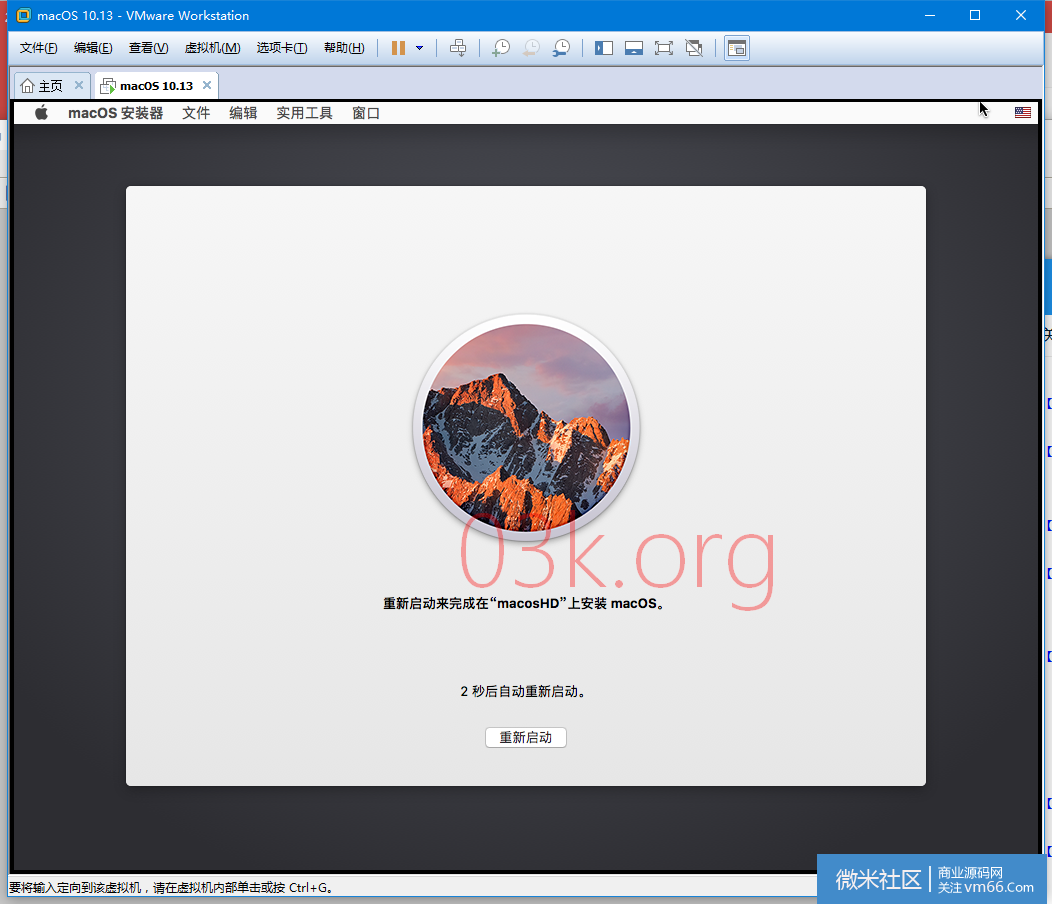Image resolution: width=1052 pixels, height=904 pixels.
Task: Open the guest 编辑 menu
Action: (243, 113)
